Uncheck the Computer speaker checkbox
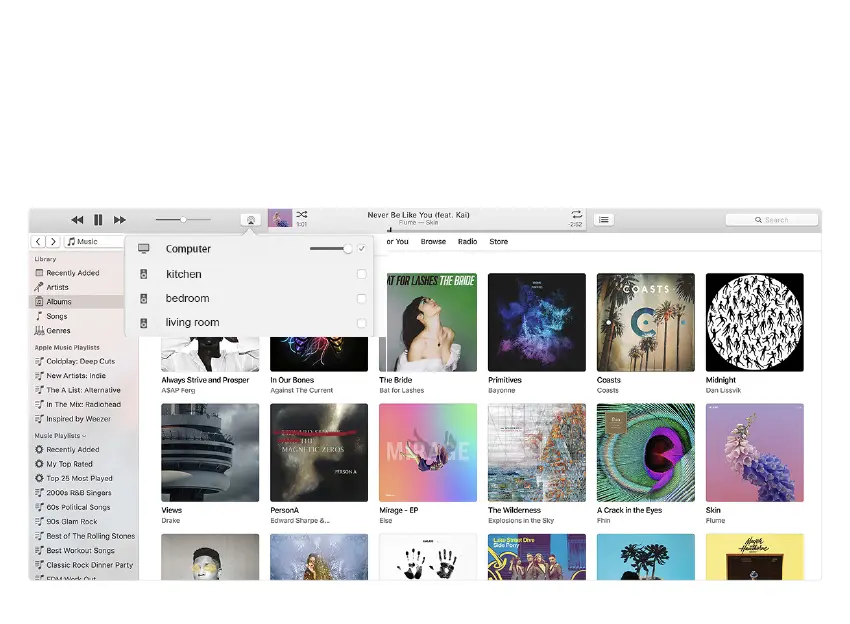This screenshot has height=624, width=850. click(x=362, y=249)
